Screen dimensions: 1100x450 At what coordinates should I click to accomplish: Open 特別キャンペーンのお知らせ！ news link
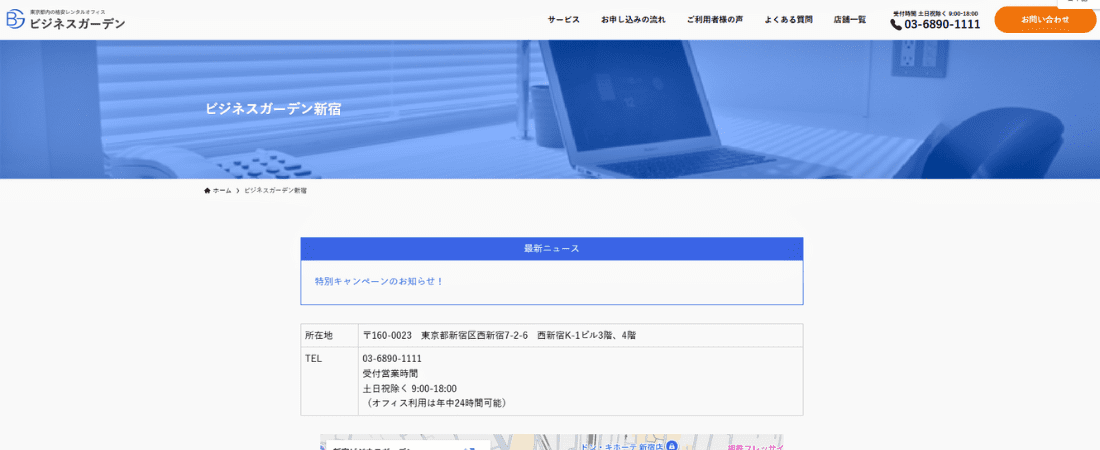379,281
